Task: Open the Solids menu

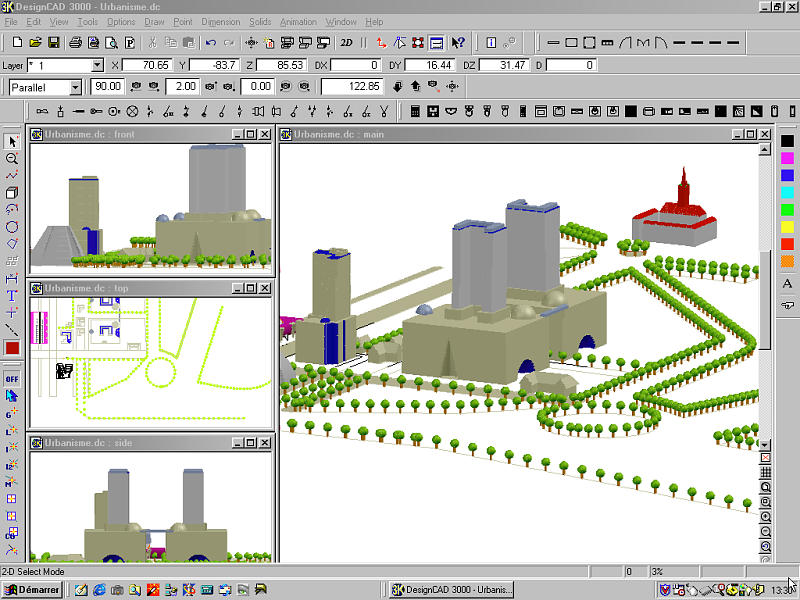Action: [x=259, y=21]
